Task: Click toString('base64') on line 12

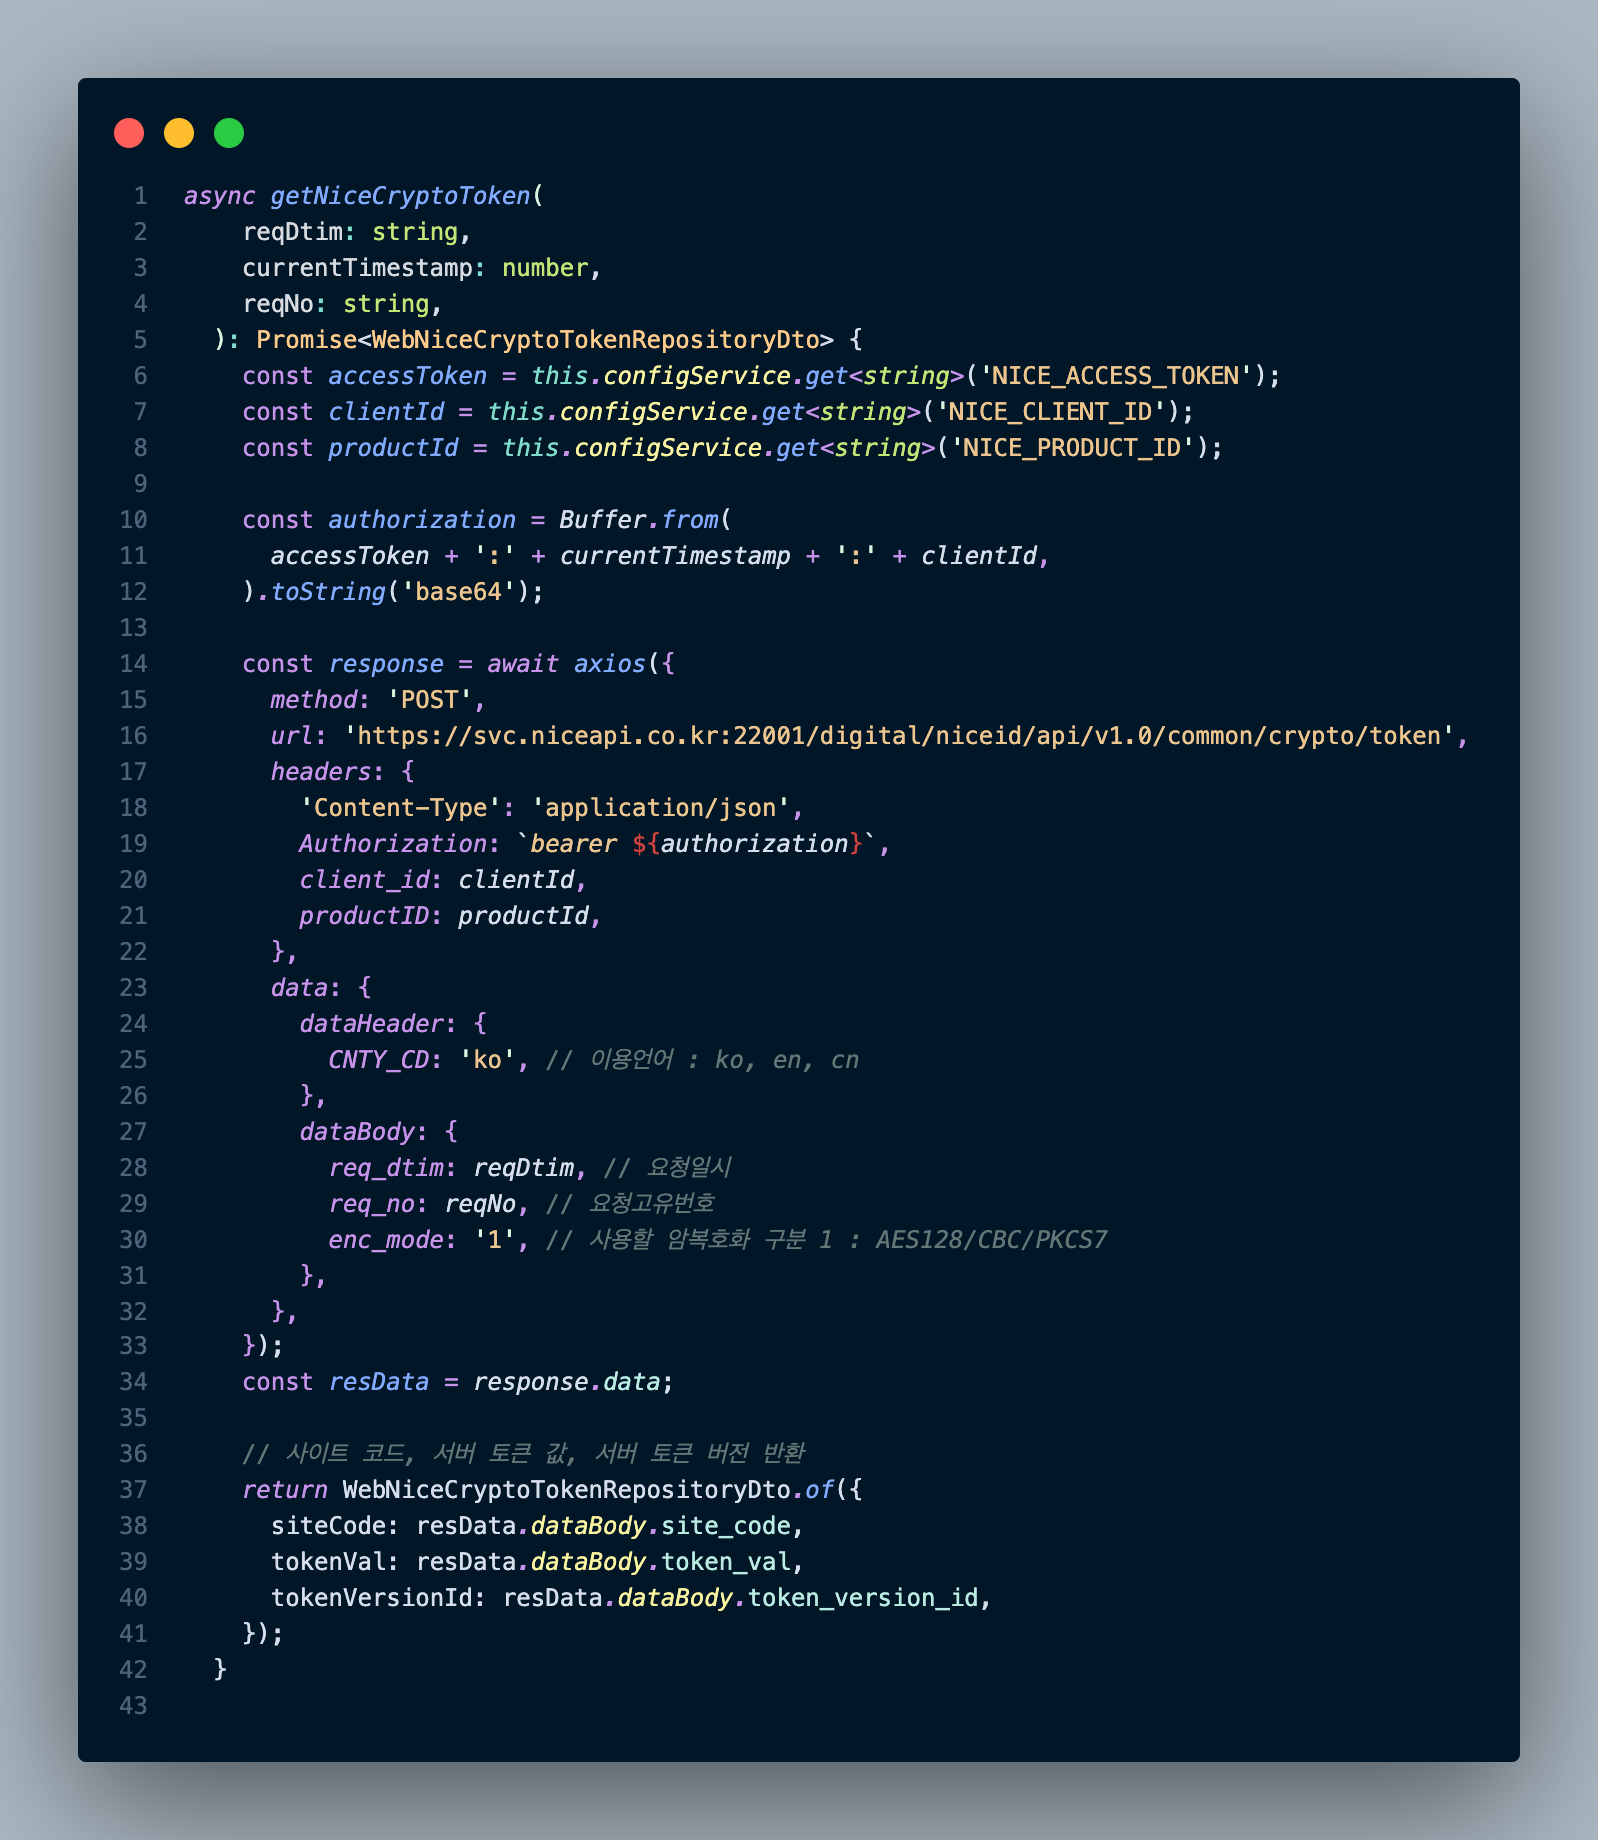Action: click(x=400, y=592)
